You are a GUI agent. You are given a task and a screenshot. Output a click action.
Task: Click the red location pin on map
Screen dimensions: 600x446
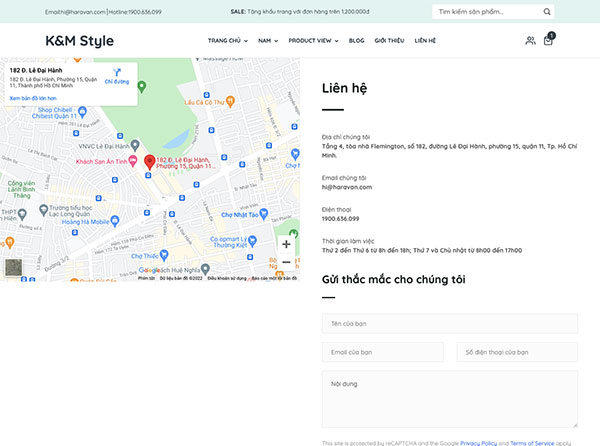click(149, 162)
